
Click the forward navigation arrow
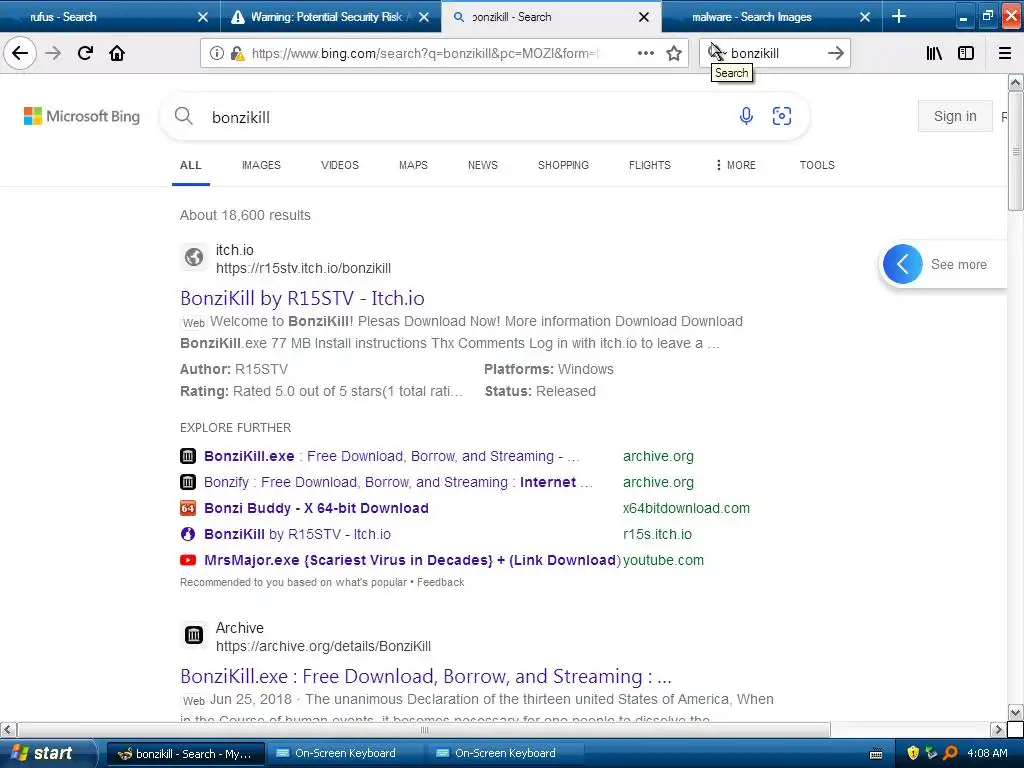[53, 53]
